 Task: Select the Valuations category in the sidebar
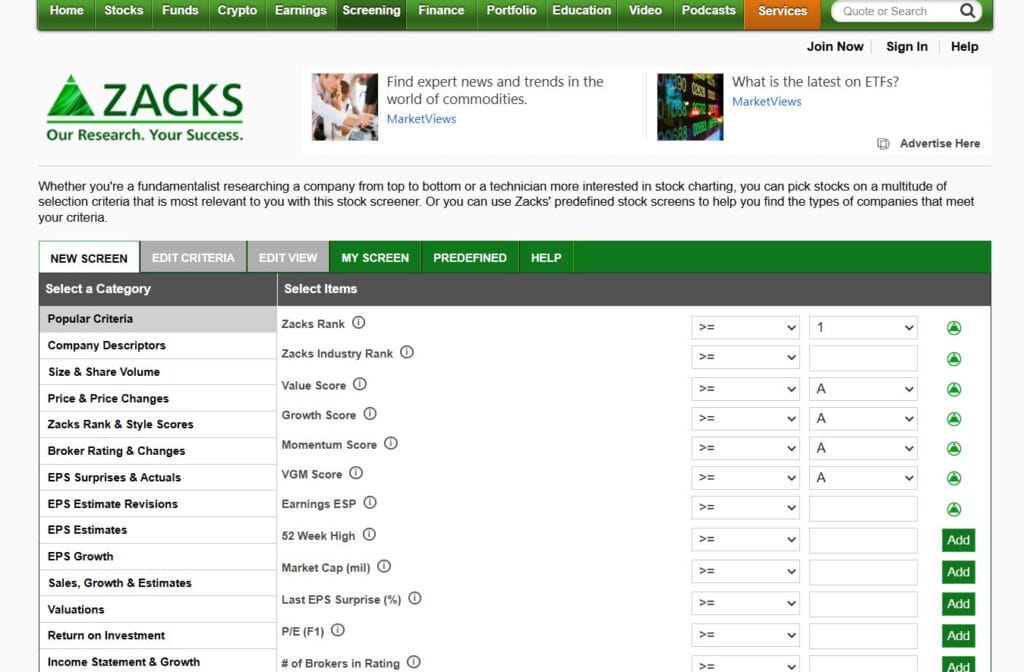pyautogui.click(x=76, y=608)
